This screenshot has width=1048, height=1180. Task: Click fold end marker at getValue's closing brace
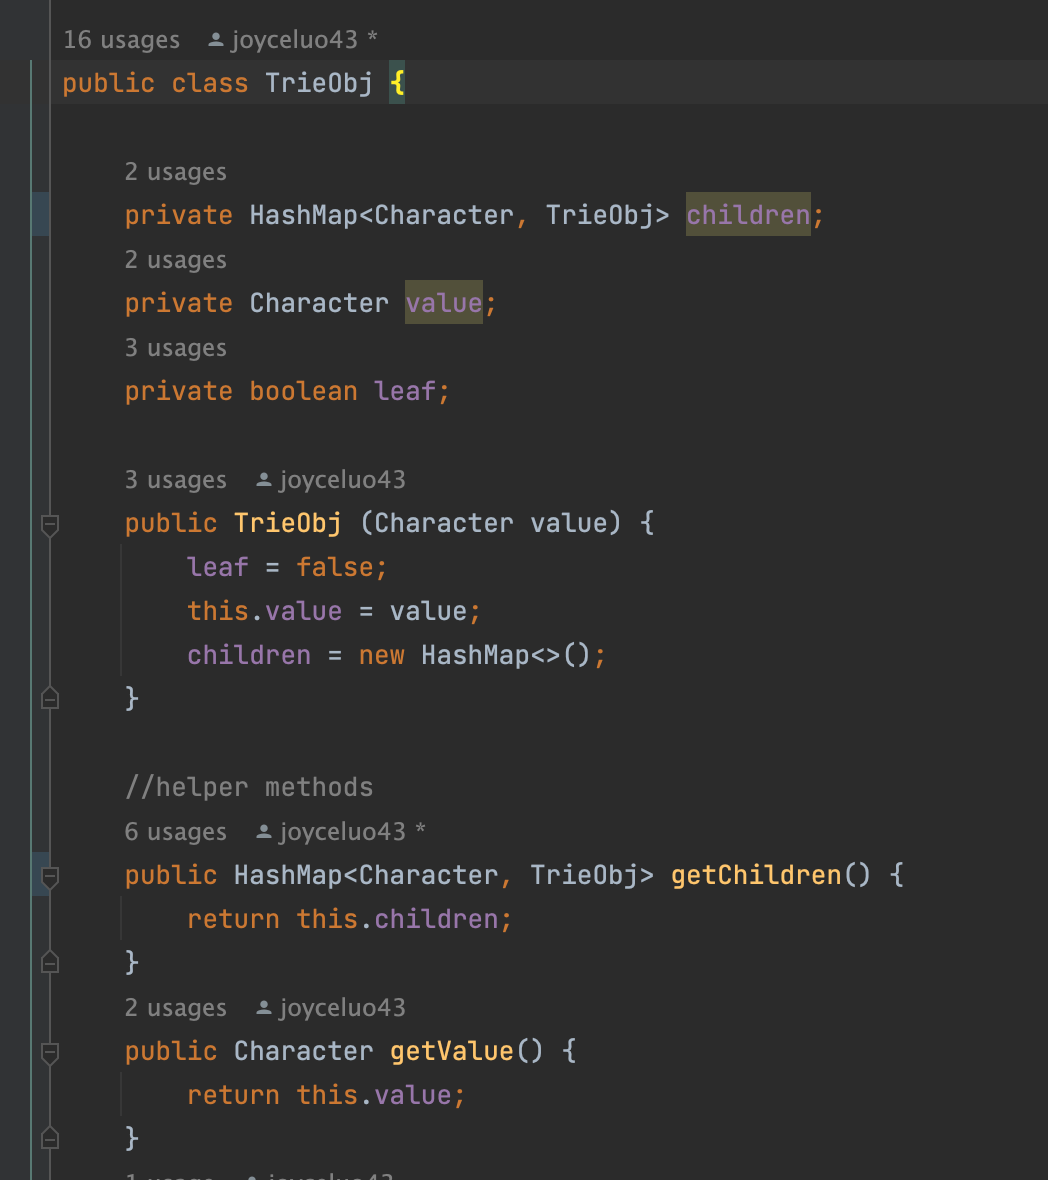tap(49, 1138)
